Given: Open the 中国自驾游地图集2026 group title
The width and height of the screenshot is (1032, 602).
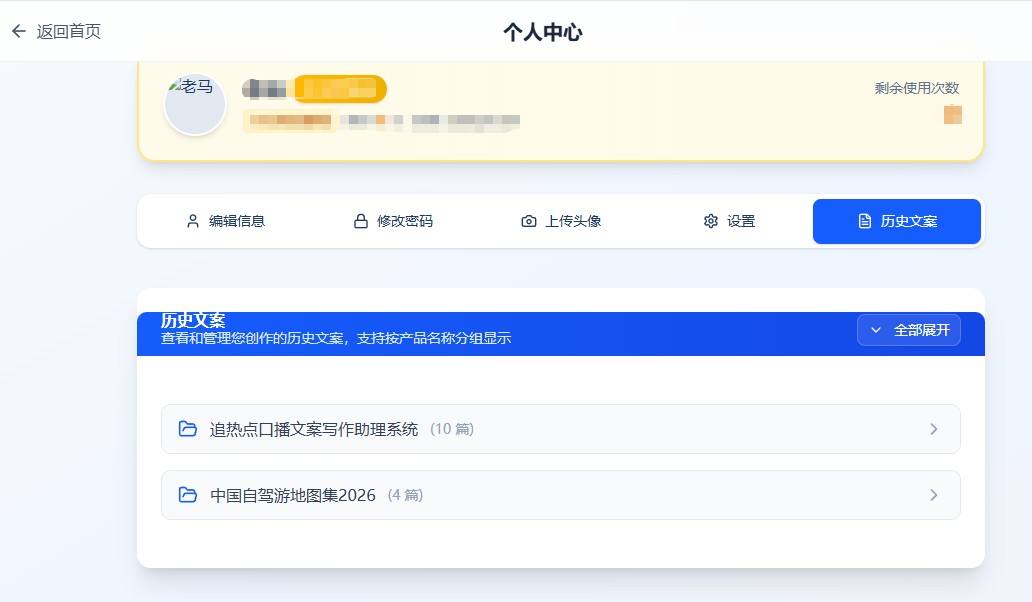Looking at the screenshot, I should [x=293, y=495].
